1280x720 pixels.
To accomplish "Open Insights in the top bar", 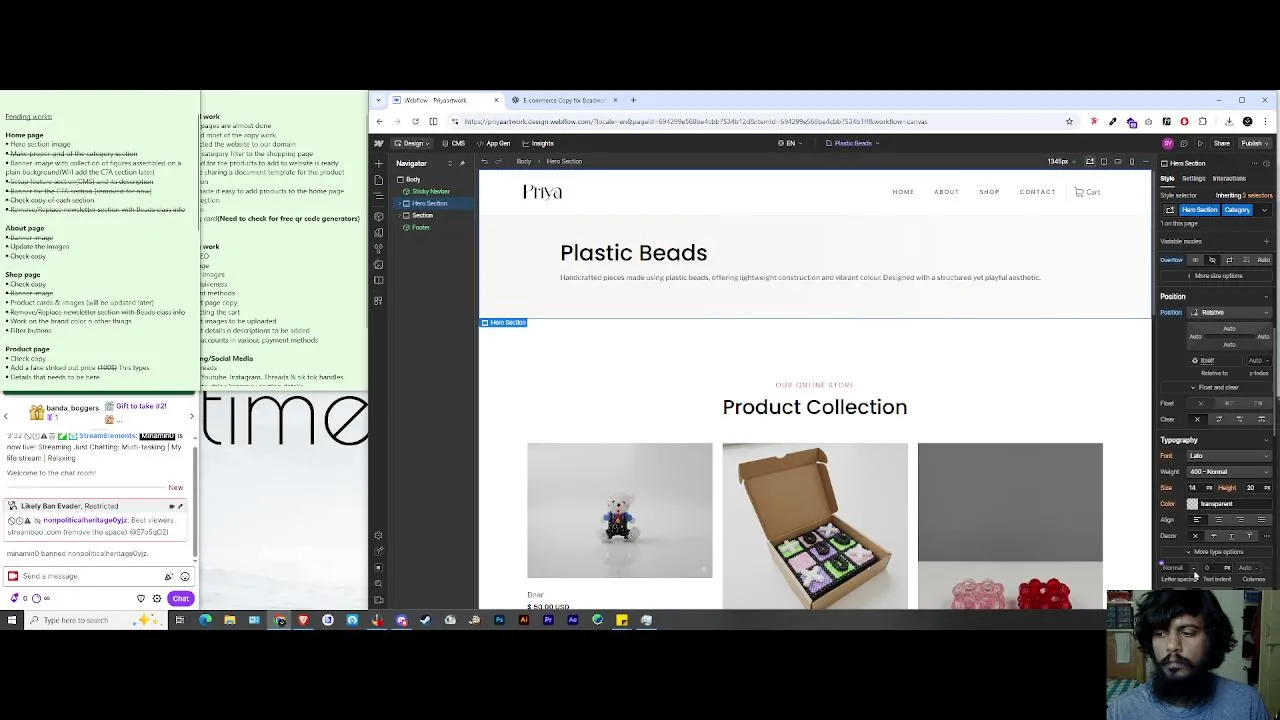I will 538,143.
